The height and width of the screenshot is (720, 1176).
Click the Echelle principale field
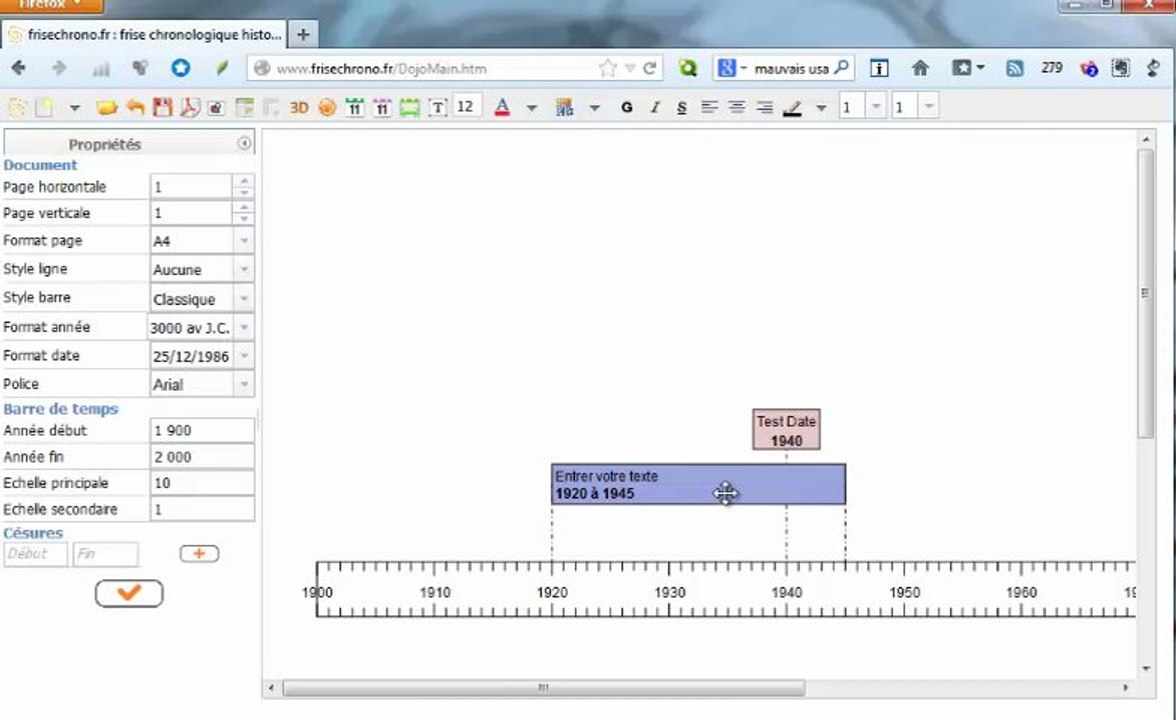[x=202, y=483]
